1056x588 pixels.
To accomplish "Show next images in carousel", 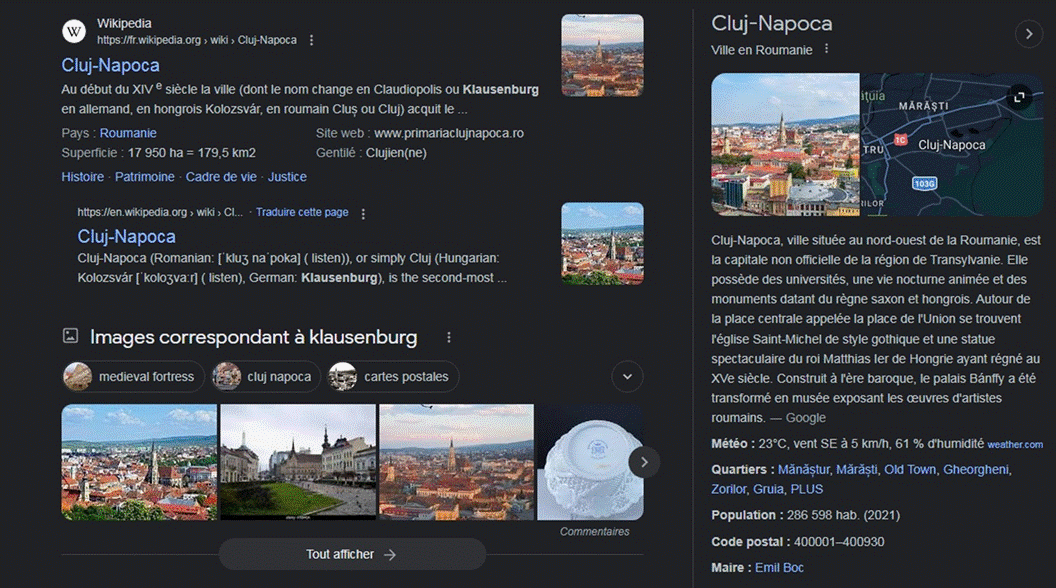I will click(x=644, y=462).
